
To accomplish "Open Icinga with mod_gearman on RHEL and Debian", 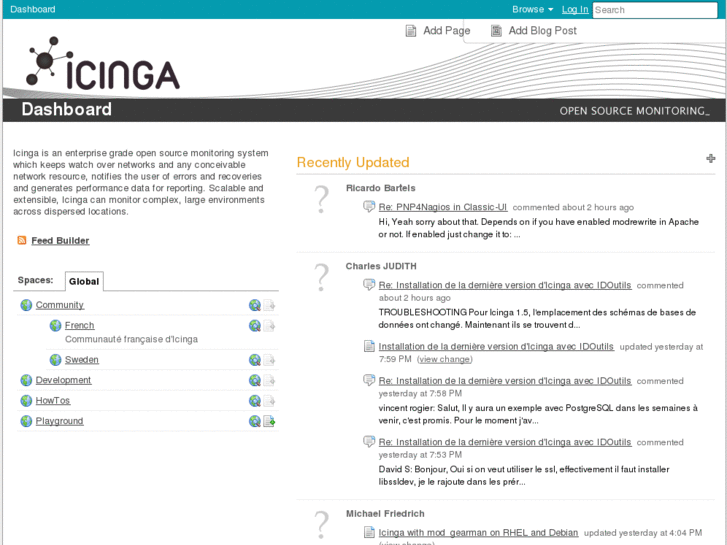I will [478, 532].
